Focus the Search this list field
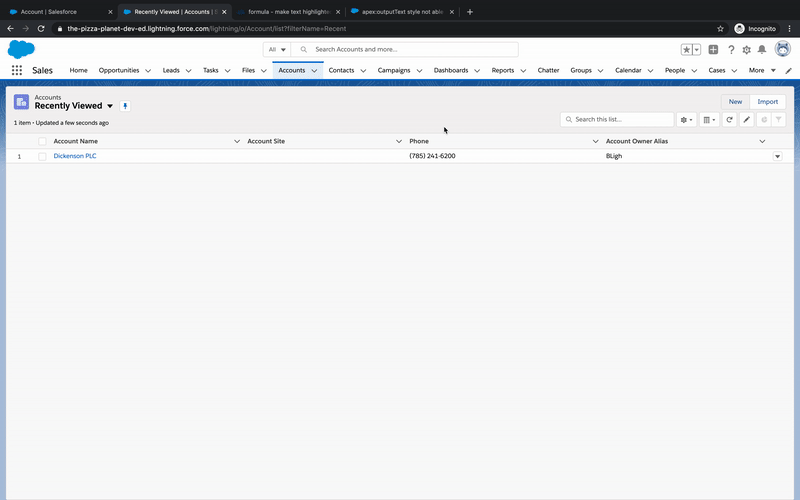The height and width of the screenshot is (500, 800). click(x=617, y=119)
